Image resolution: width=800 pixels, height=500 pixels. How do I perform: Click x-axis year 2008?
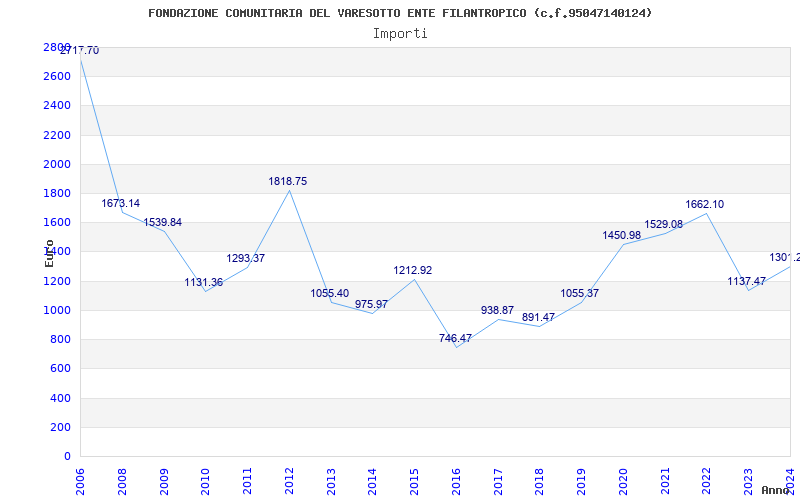pyautogui.click(x=122, y=482)
